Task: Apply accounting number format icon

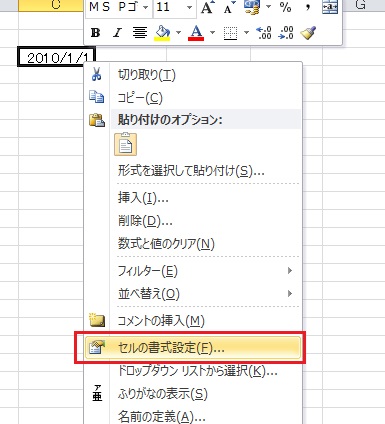Action: (251, 7)
